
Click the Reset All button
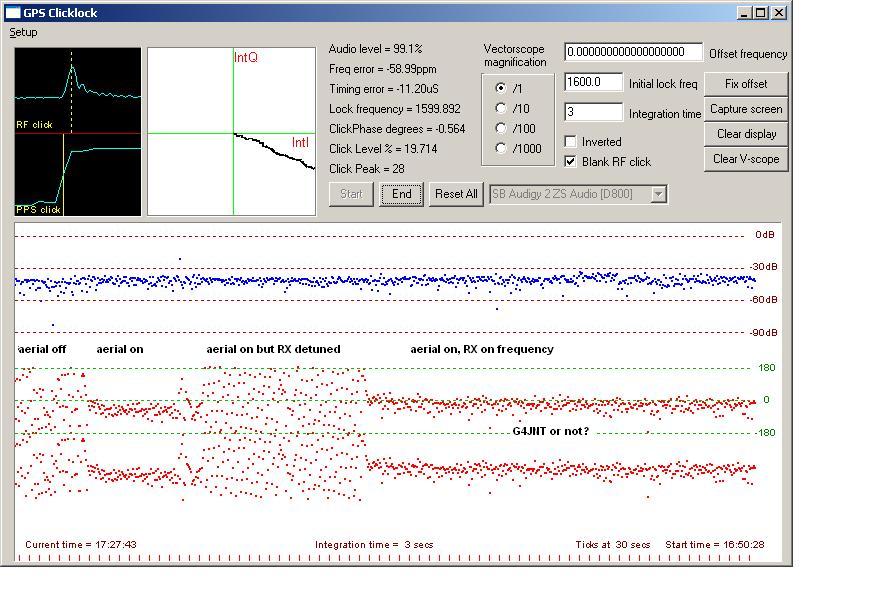click(456, 194)
